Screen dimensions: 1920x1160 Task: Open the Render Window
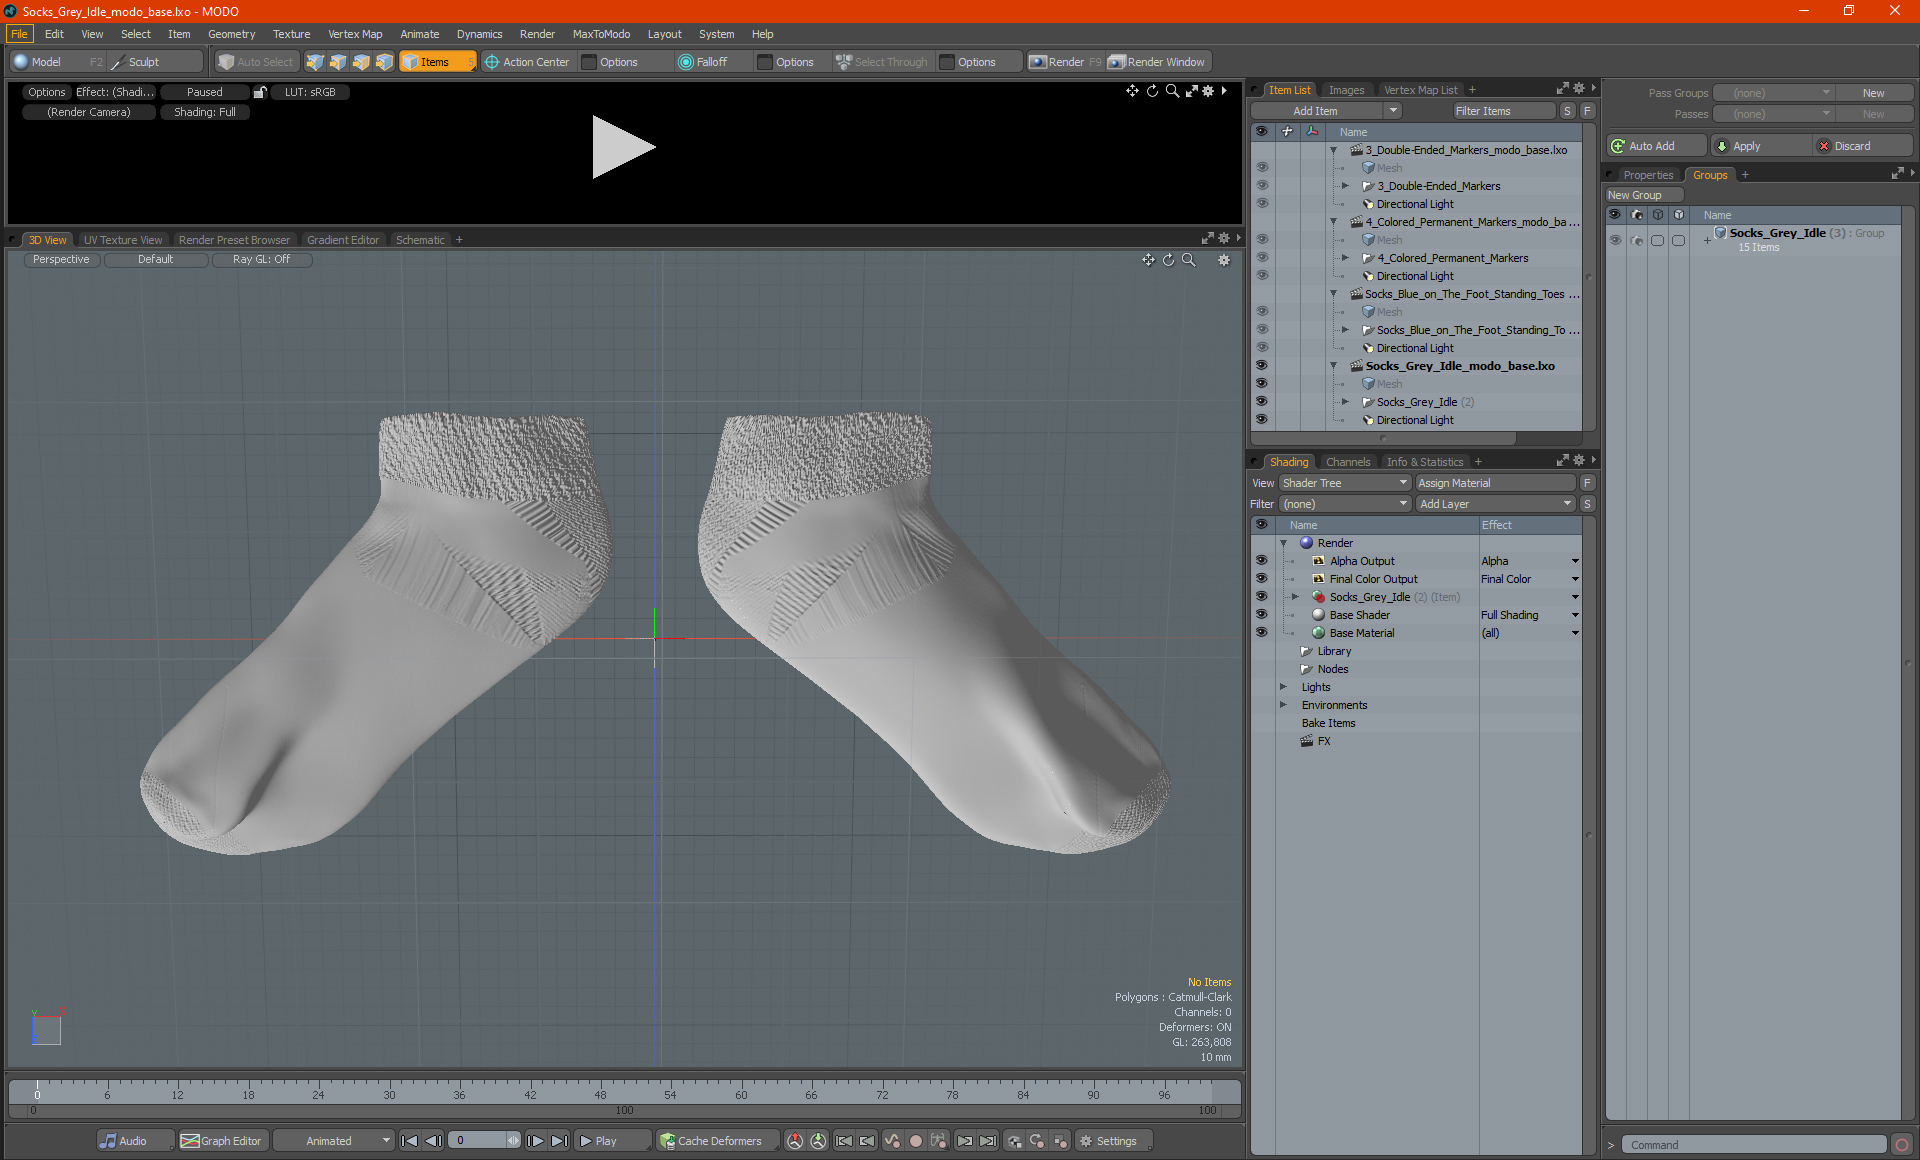(1158, 62)
